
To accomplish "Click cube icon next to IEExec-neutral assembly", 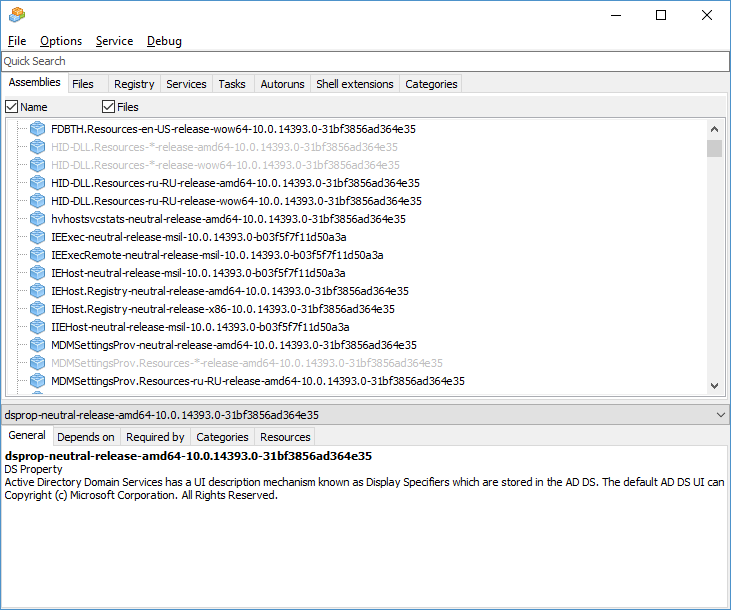I will (x=37, y=237).
